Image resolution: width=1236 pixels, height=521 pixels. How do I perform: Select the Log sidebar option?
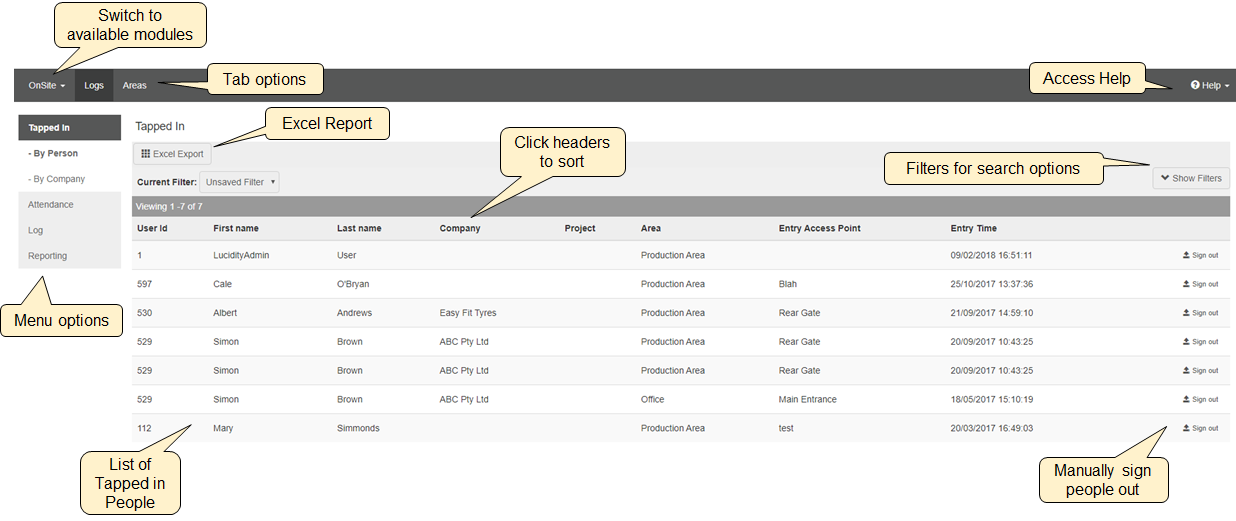coord(36,230)
